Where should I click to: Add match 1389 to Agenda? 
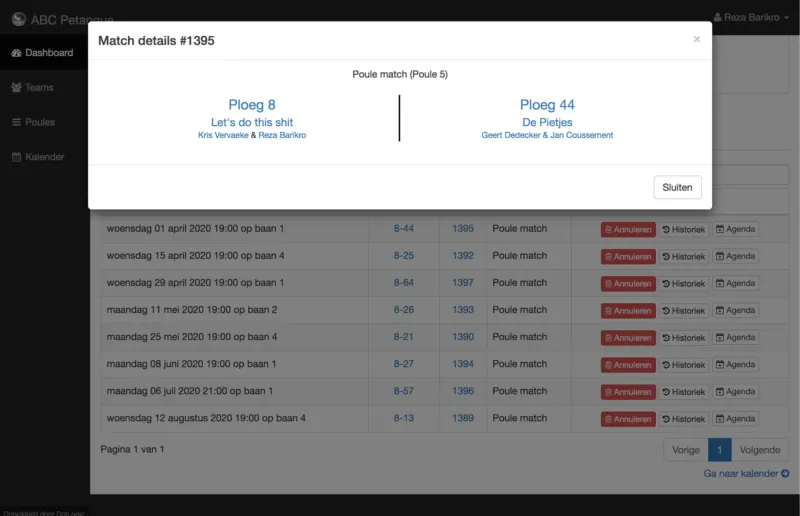click(x=735, y=419)
